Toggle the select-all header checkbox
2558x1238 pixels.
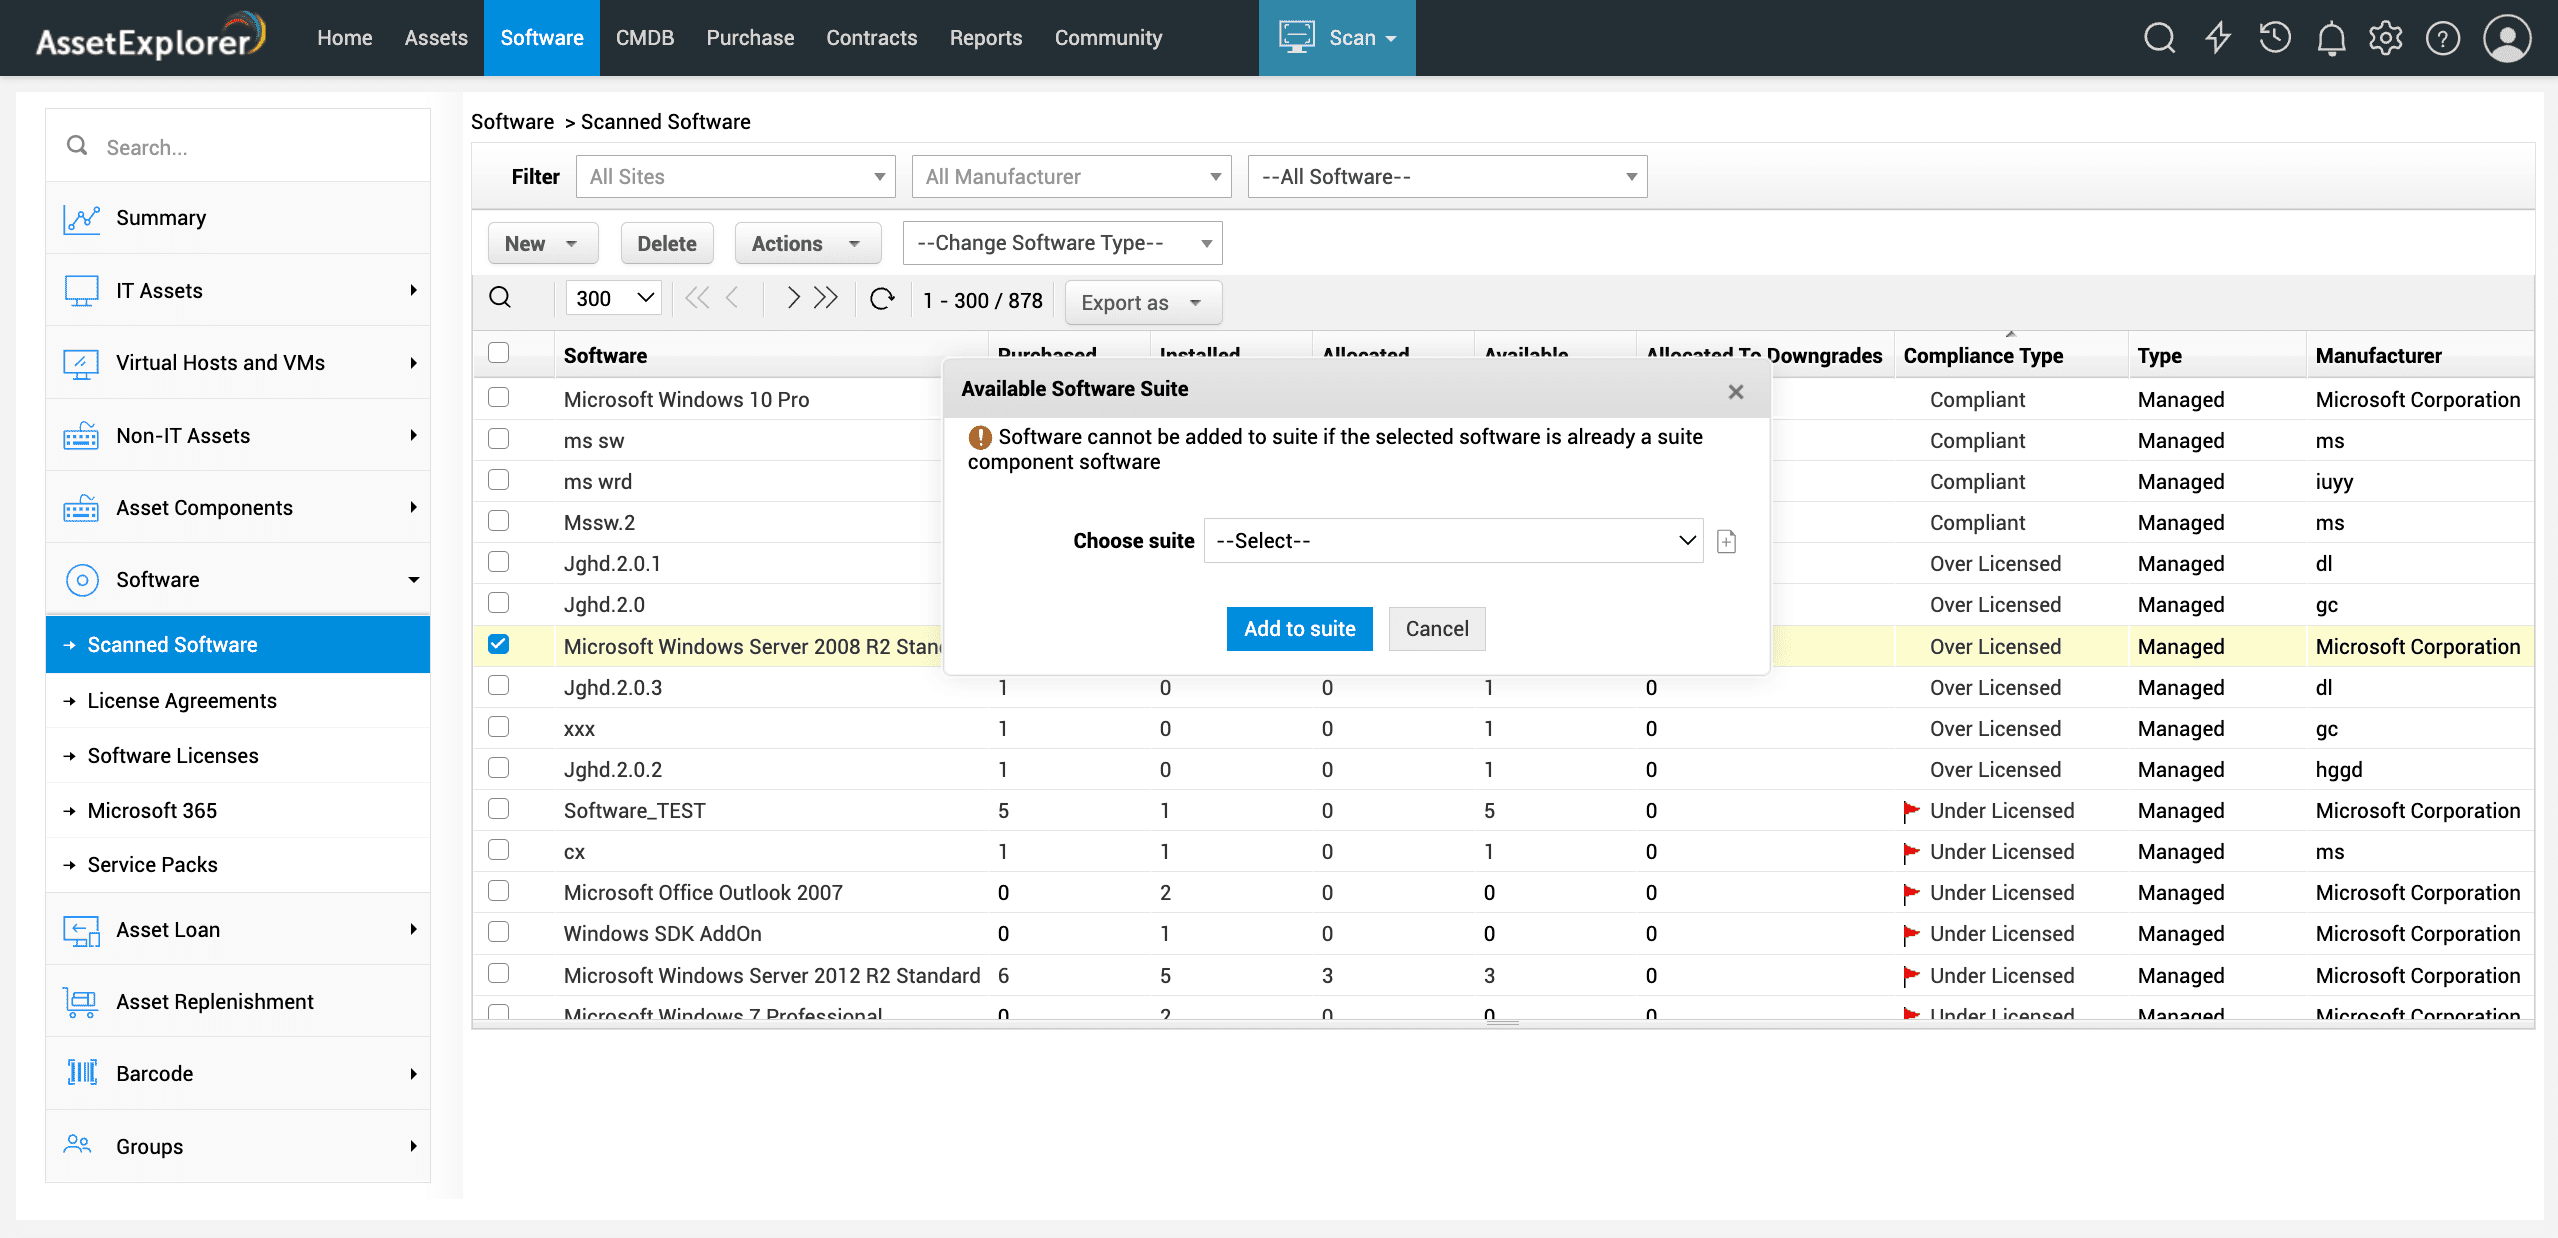click(498, 353)
